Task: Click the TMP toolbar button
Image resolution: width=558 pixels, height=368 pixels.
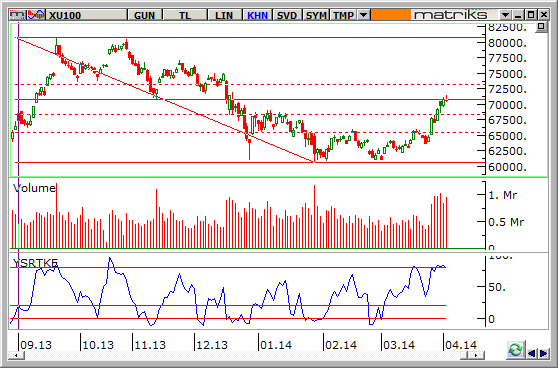Action: pyautogui.click(x=344, y=15)
